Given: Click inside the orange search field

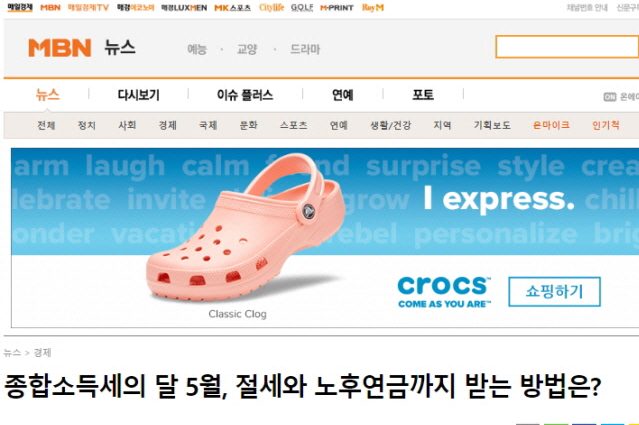Looking at the screenshot, I should [x=567, y=47].
